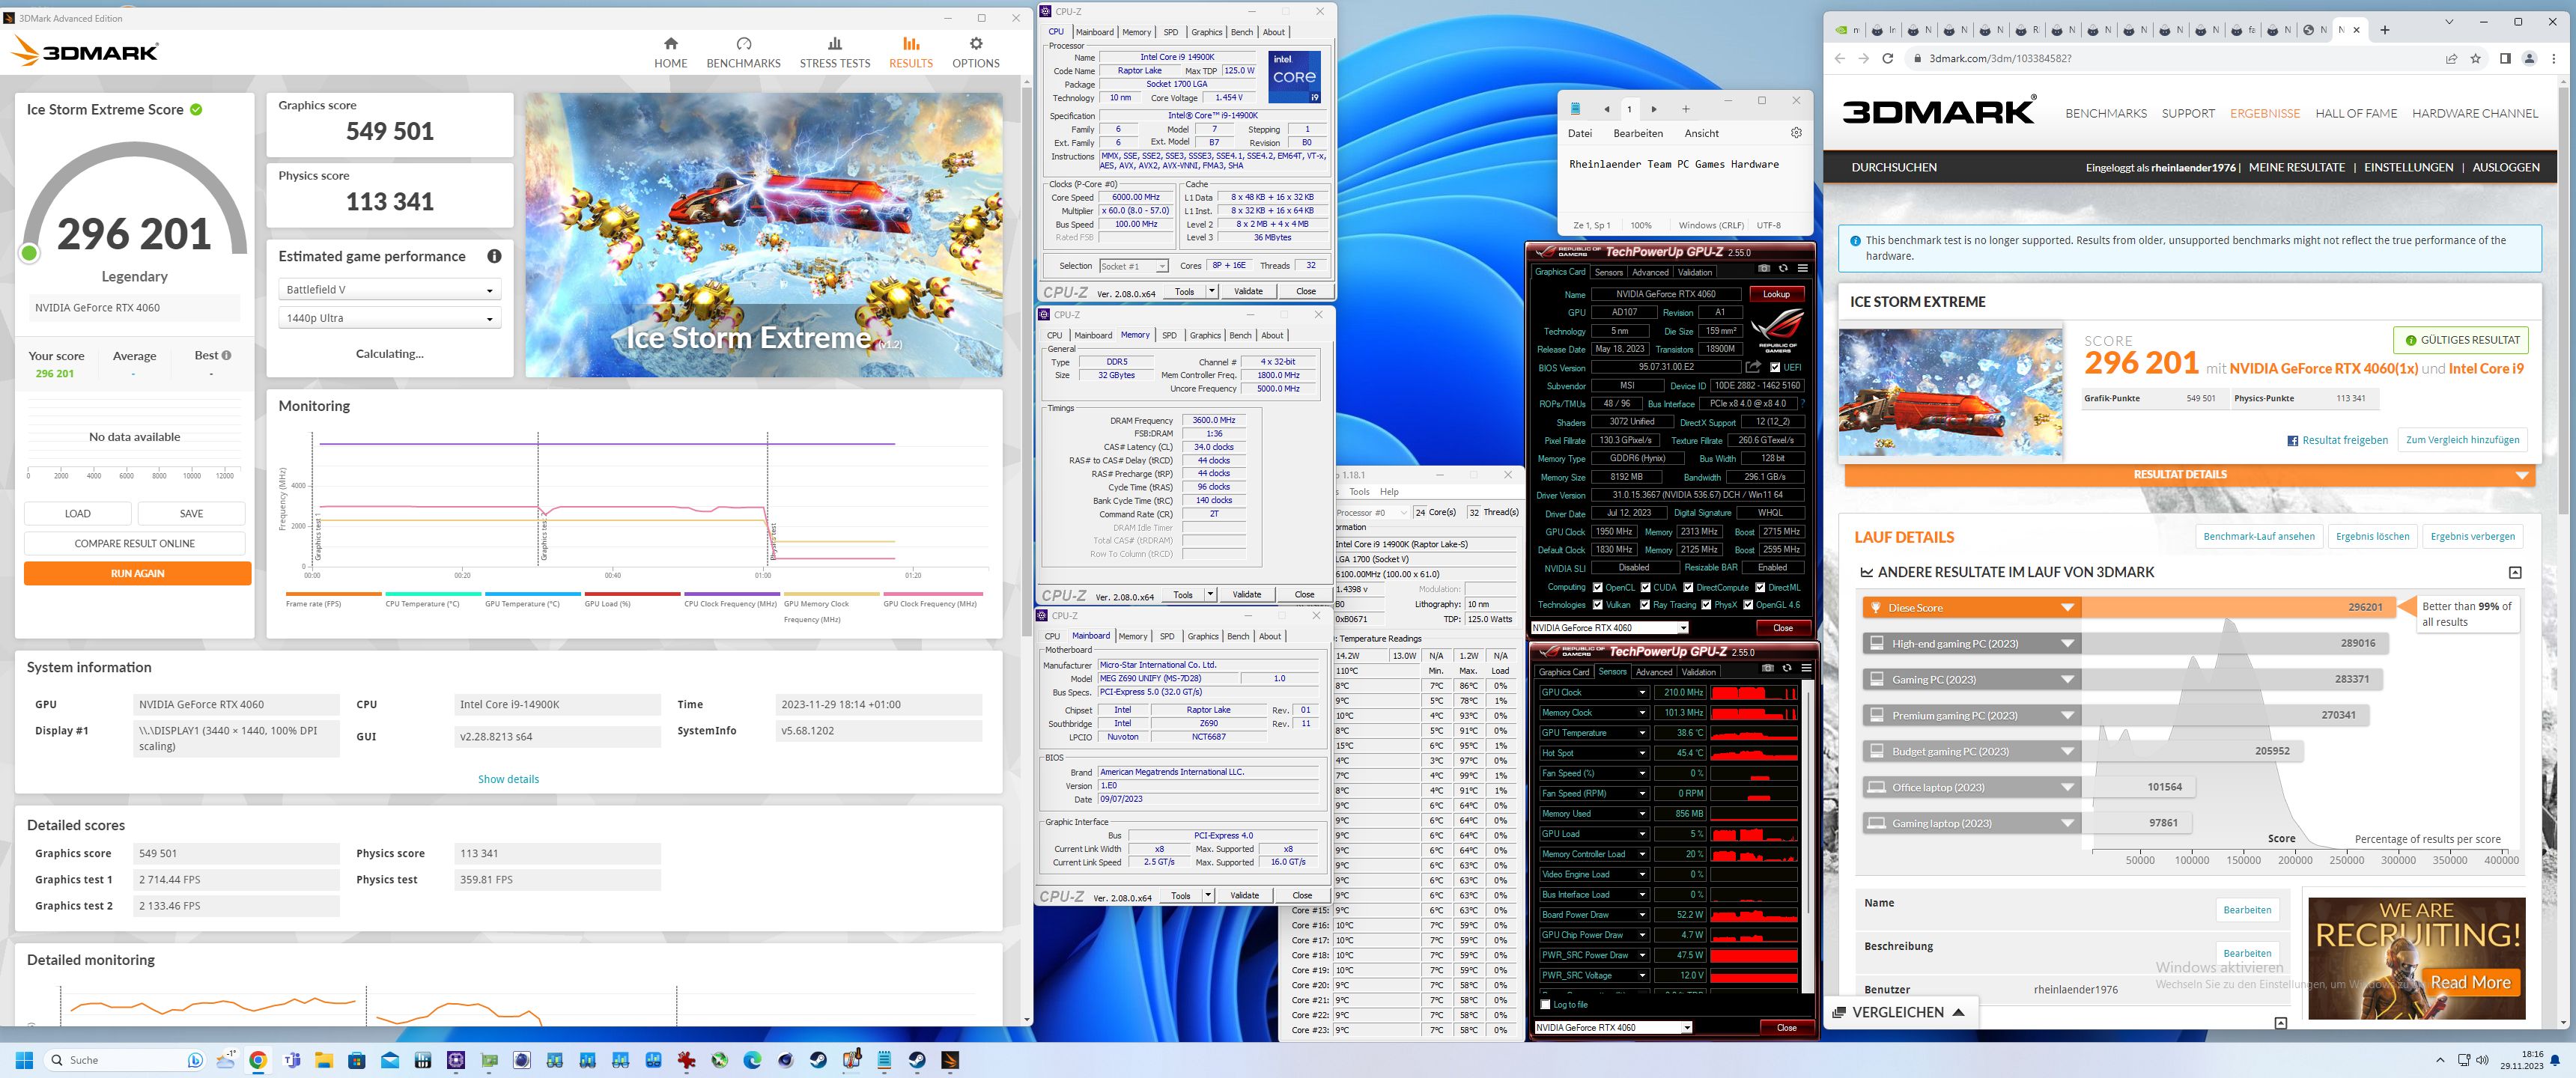Toggle UEFI checkbox in GPU-Z

click(x=1775, y=367)
